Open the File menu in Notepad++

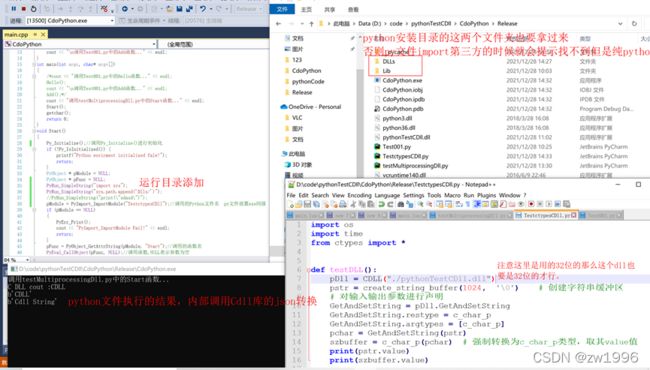(291, 195)
